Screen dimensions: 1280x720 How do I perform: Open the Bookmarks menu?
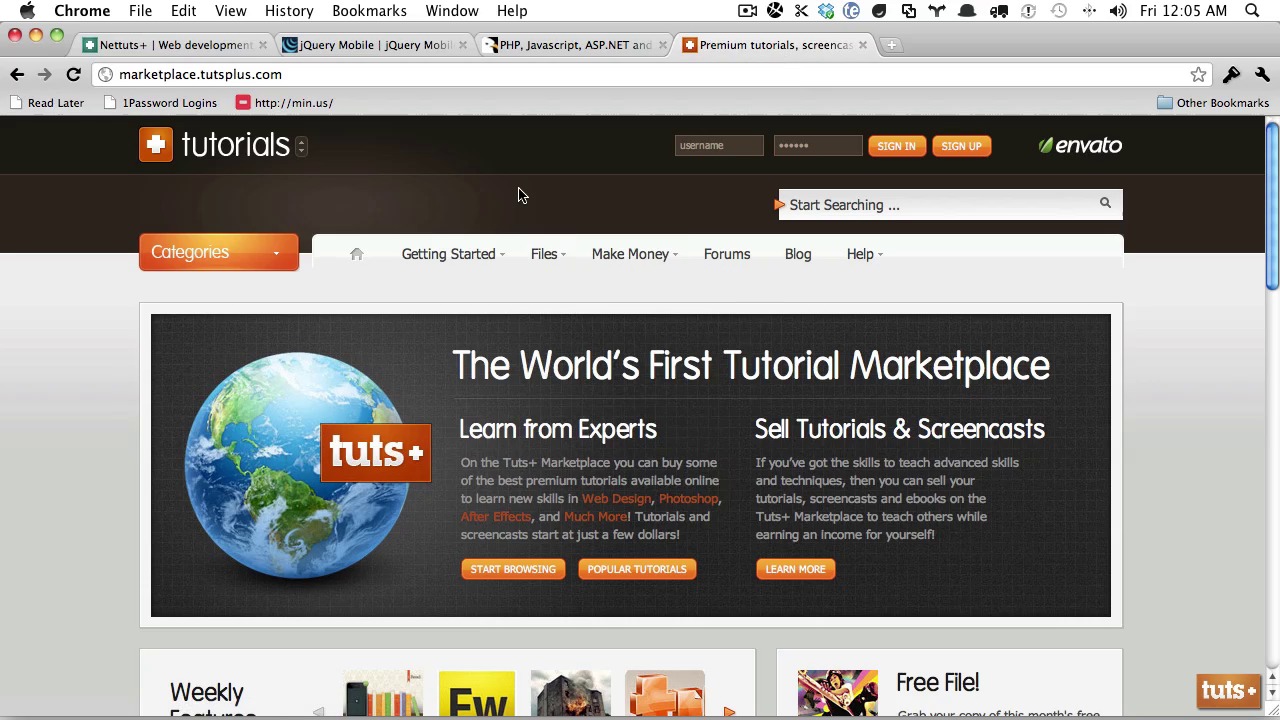click(x=369, y=11)
